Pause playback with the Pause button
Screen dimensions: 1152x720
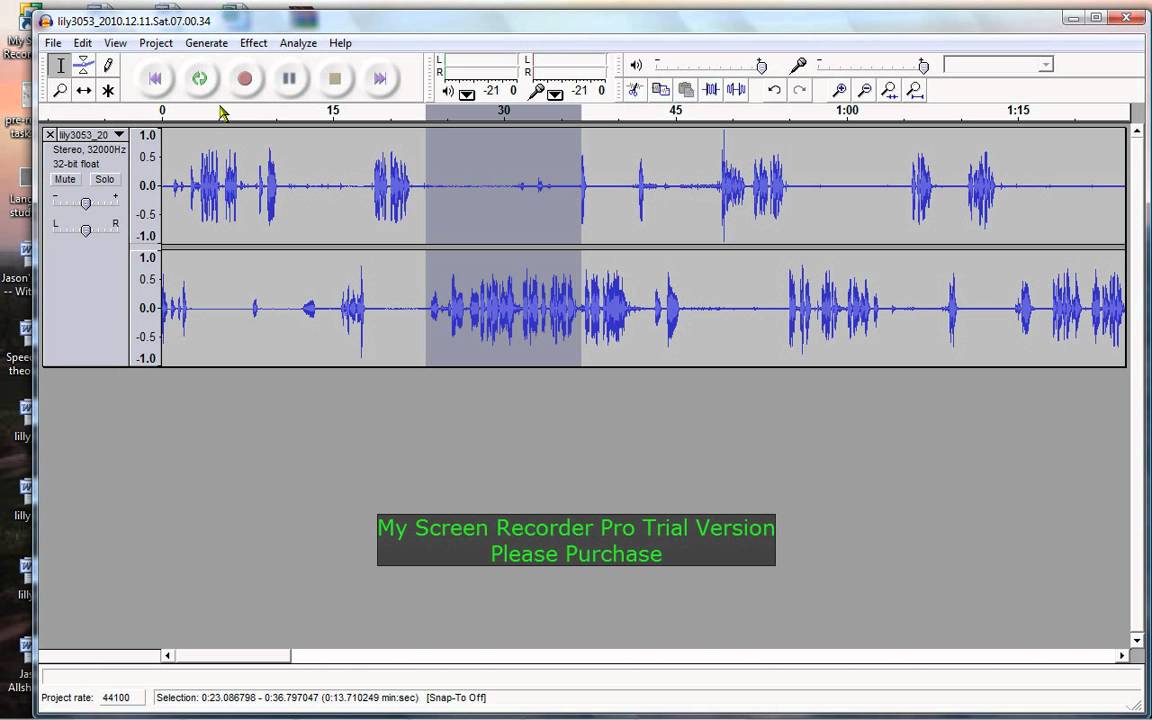289,78
